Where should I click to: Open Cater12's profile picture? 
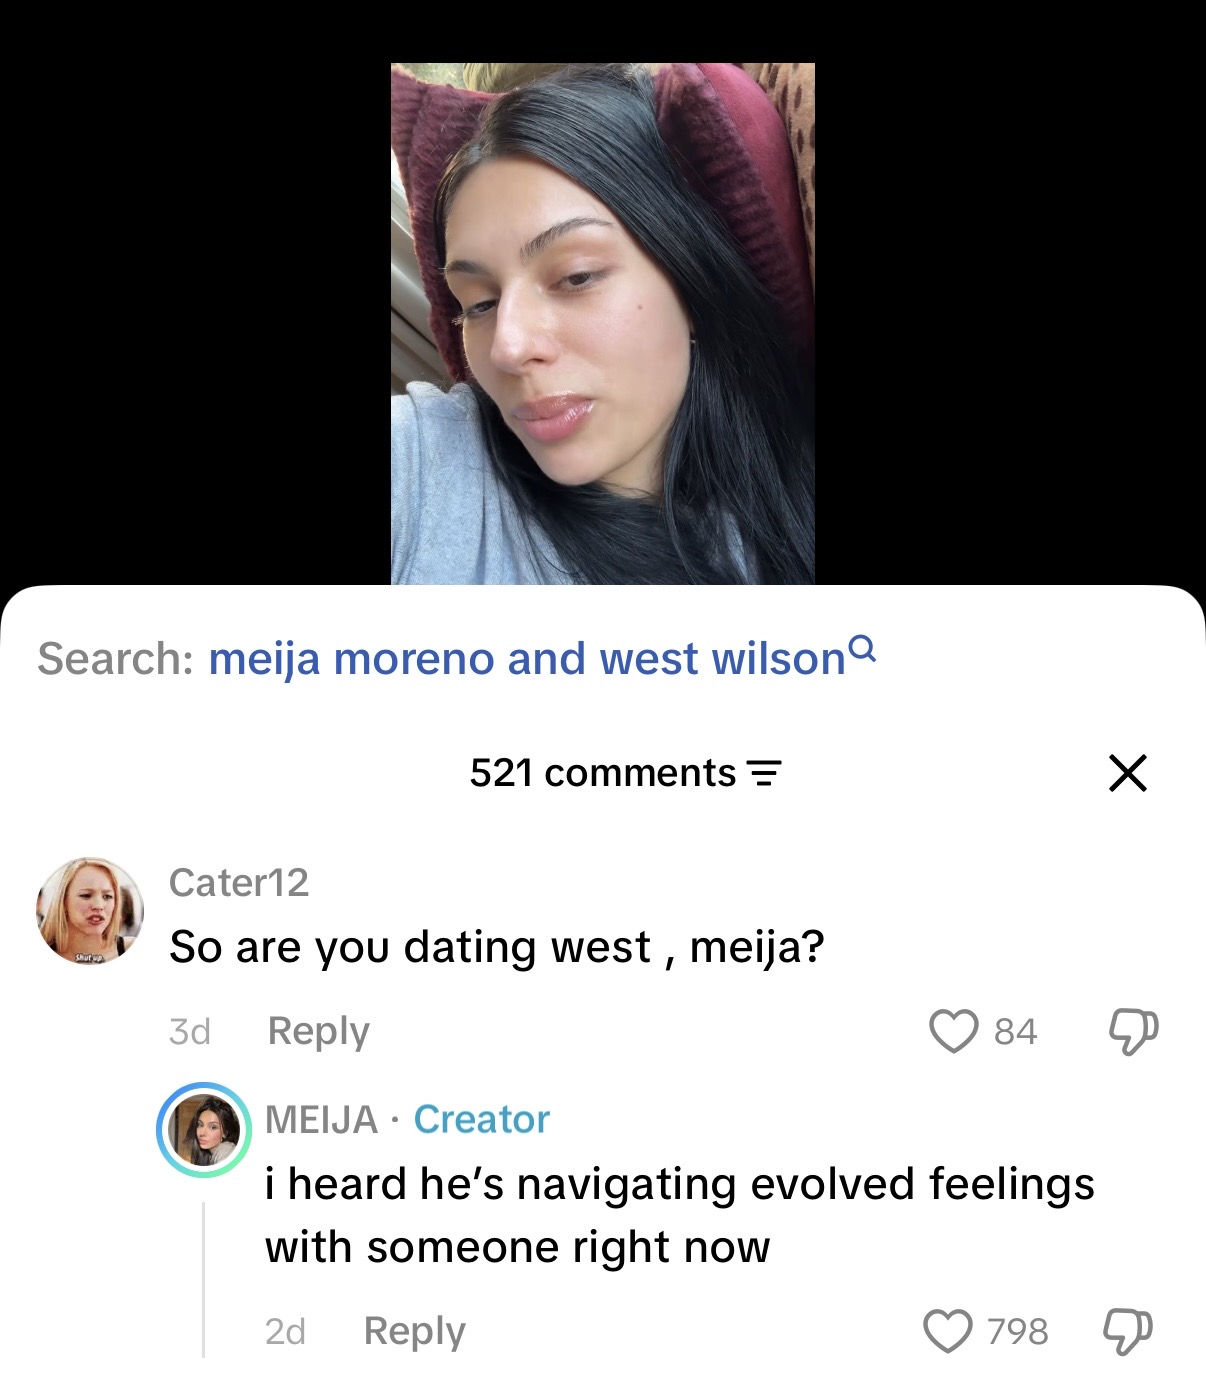tap(90, 910)
